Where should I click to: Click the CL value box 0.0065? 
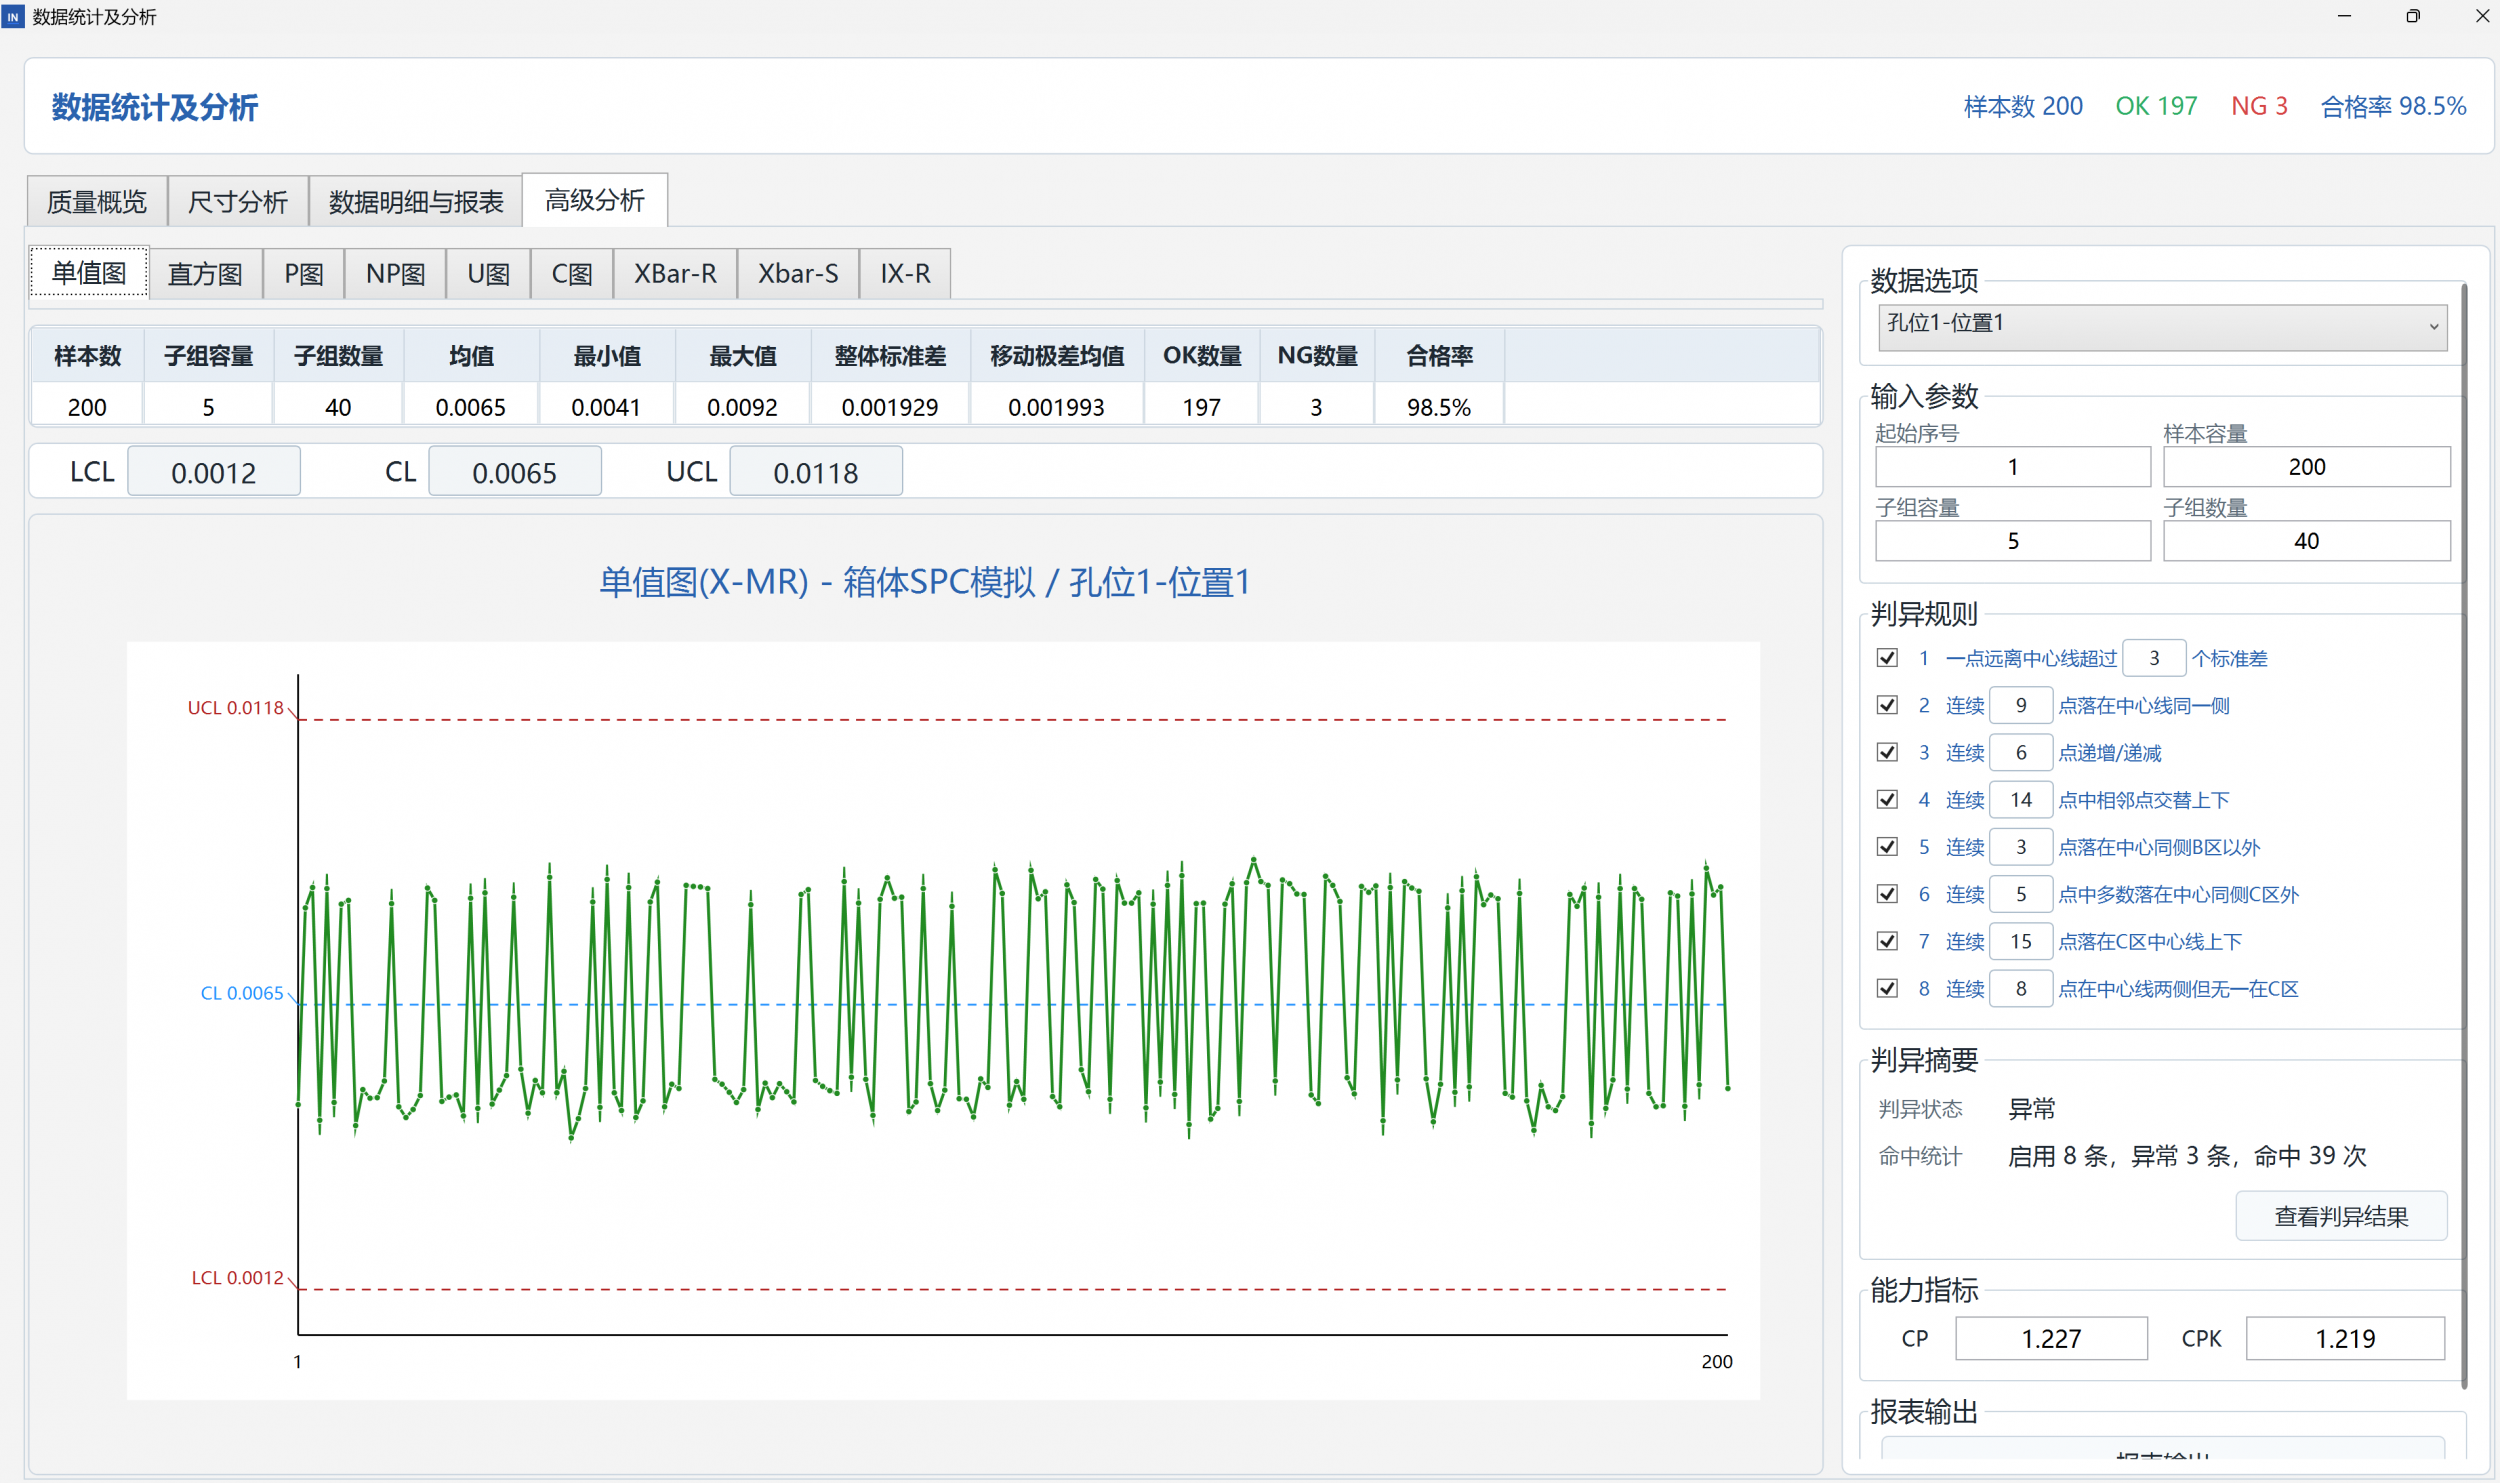515,471
